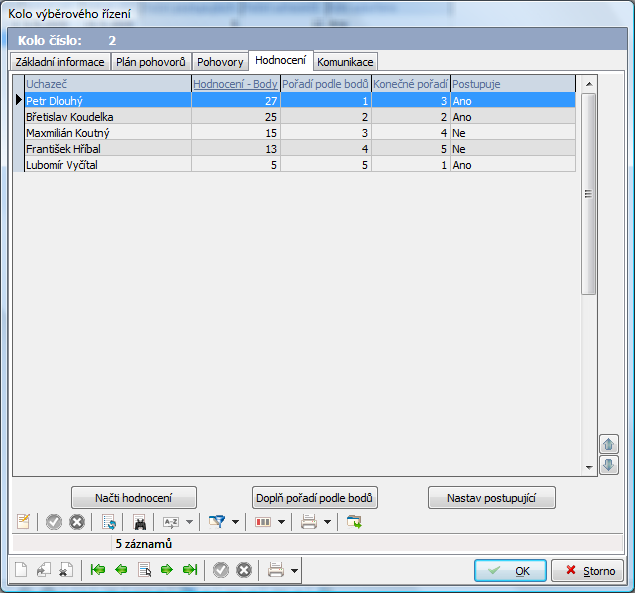Click the move row down arrow button
Image resolution: width=635 pixels, height=593 pixels.
coord(608,465)
